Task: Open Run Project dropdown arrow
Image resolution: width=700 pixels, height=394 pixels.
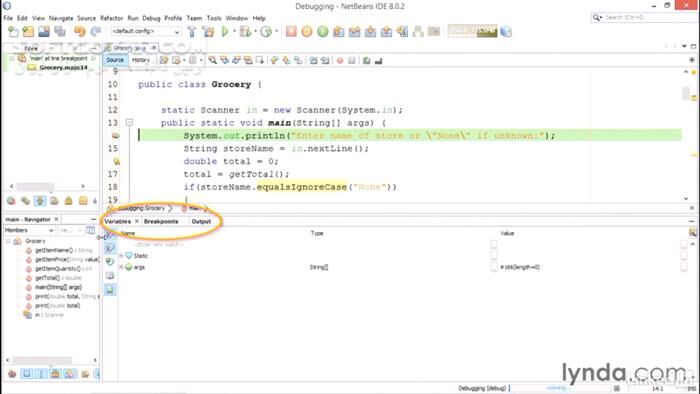Action: [234, 31]
